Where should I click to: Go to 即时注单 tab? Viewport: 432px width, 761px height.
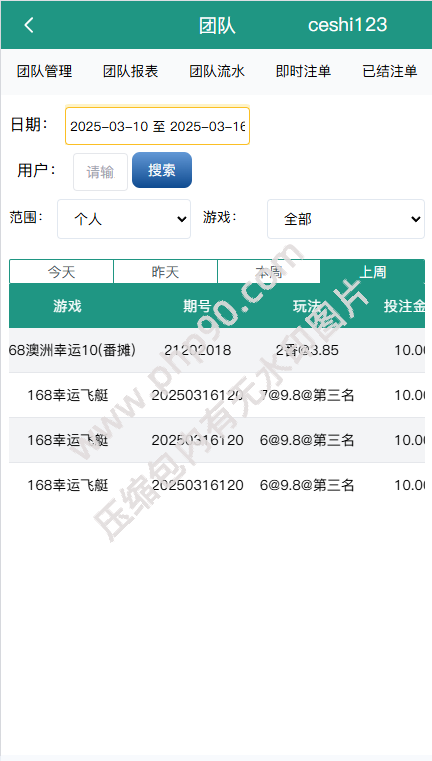(303, 72)
